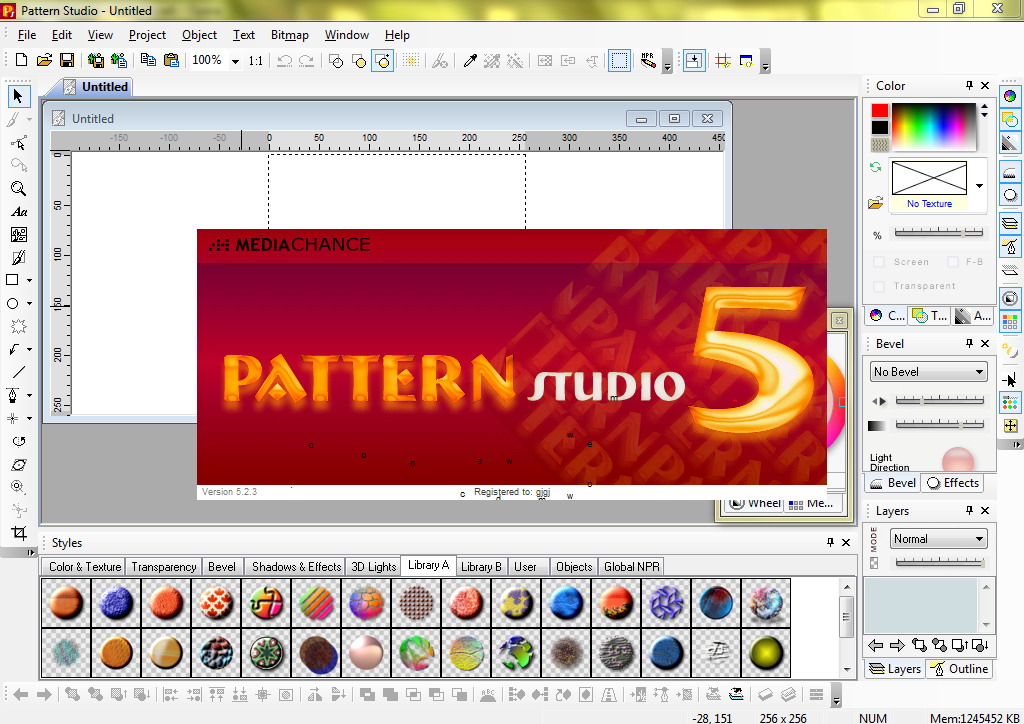Image resolution: width=1024 pixels, height=724 pixels.
Task: Toggle the dashed selection frame icon
Action: click(x=619, y=61)
